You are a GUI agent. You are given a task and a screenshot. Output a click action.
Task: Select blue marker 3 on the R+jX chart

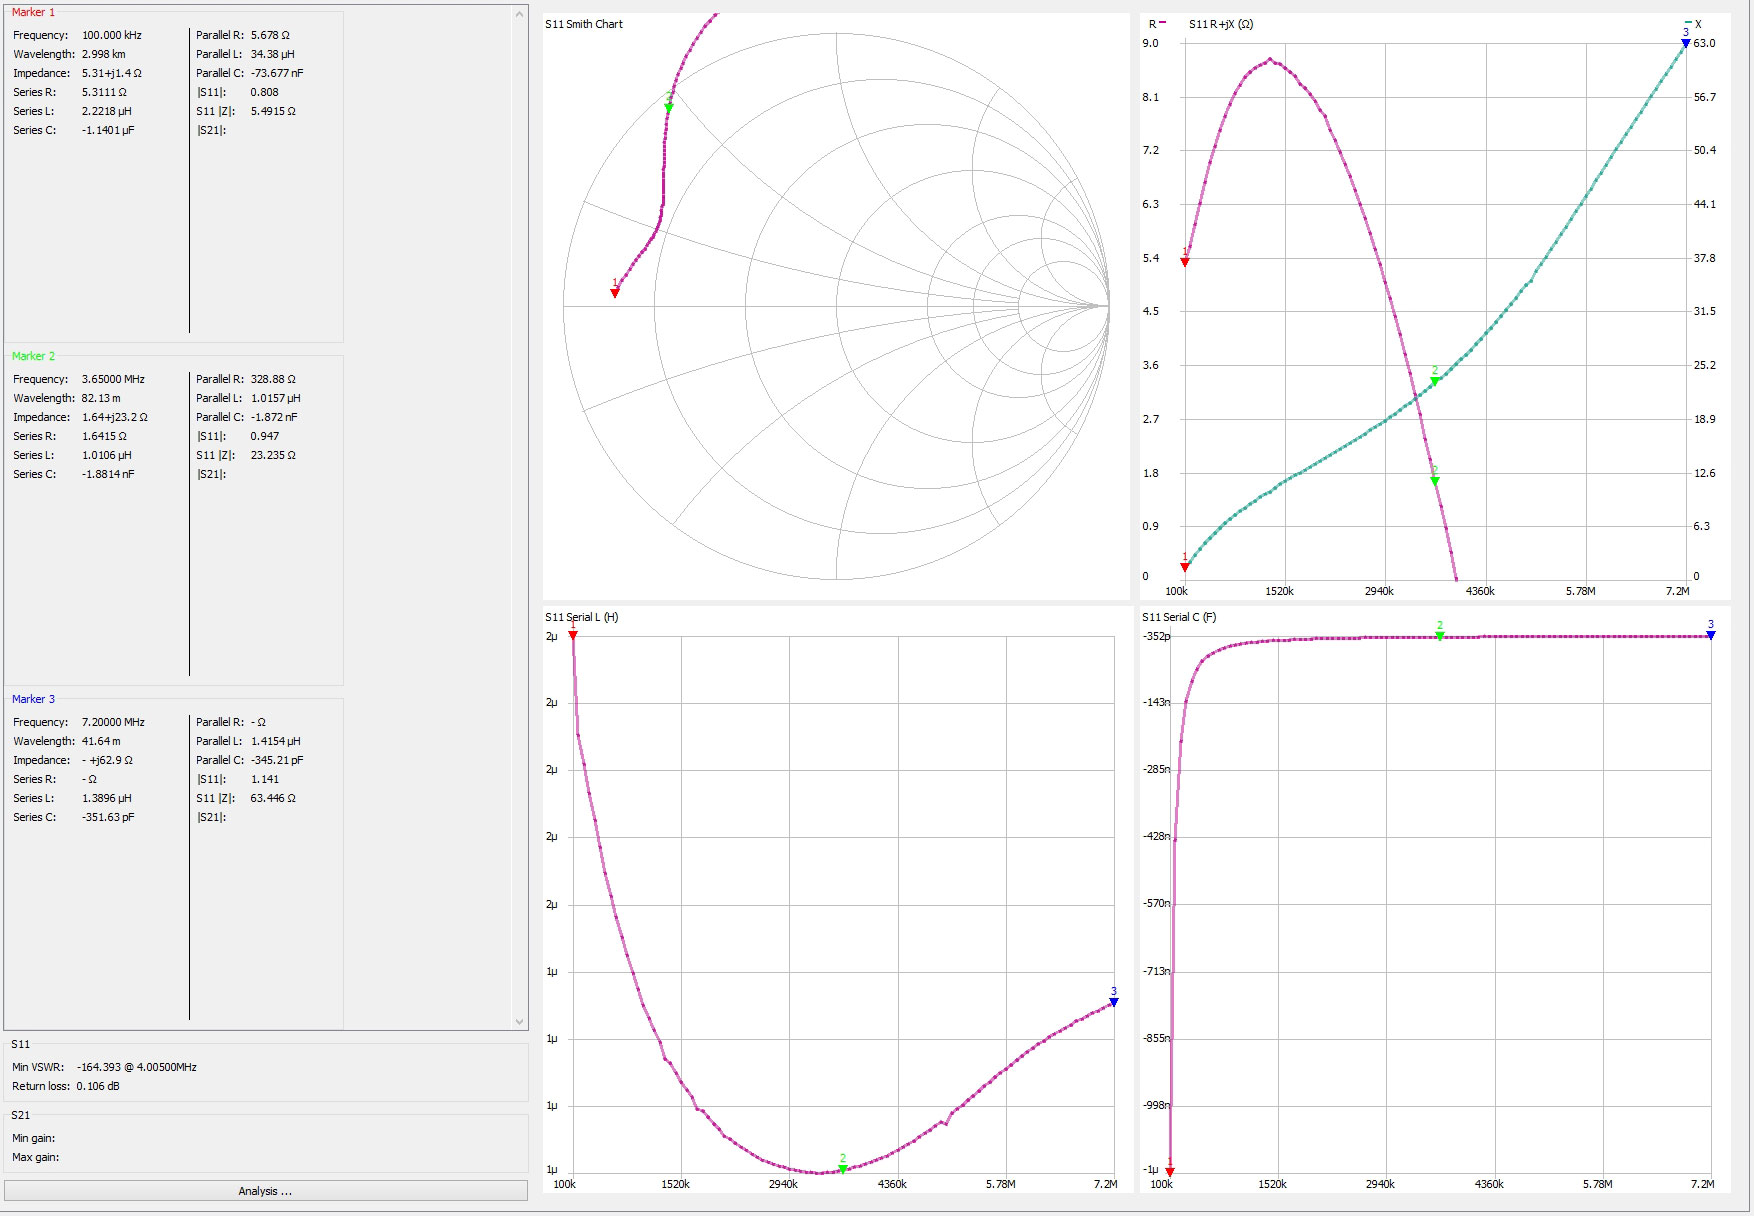pos(1686,43)
